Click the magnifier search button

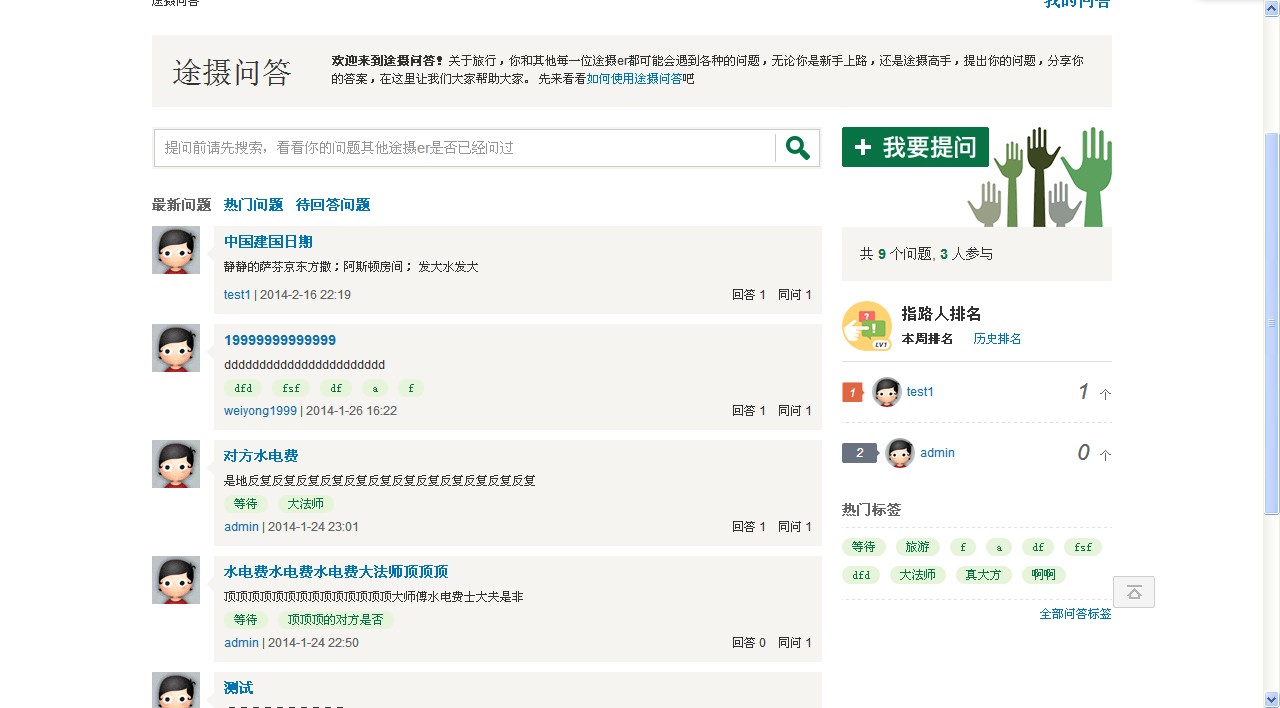pos(797,148)
